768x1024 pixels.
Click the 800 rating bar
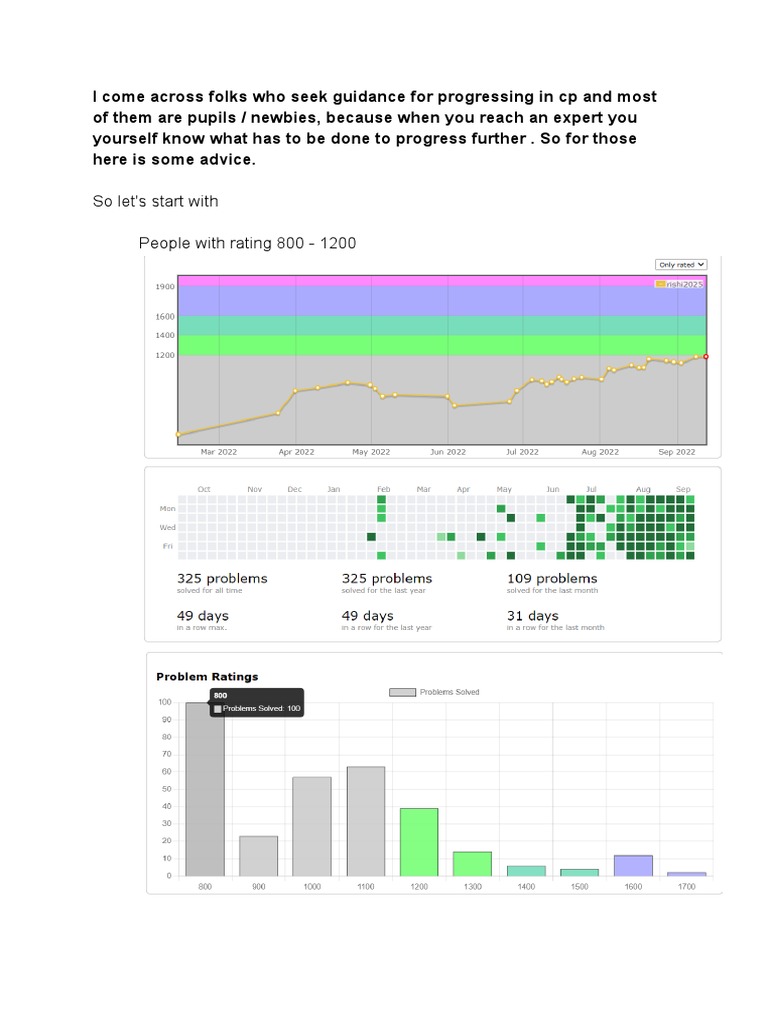click(205, 790)
